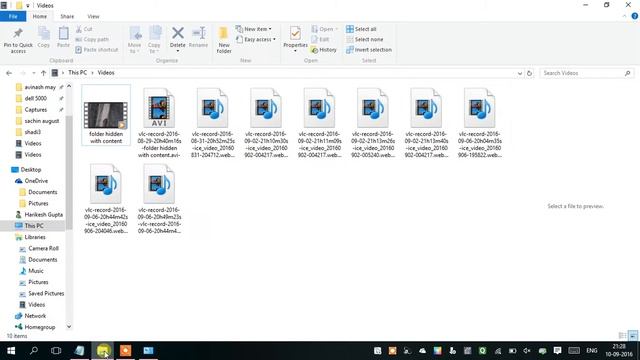
Task: Click the Back navigation arrow
Action: [9, 73]
